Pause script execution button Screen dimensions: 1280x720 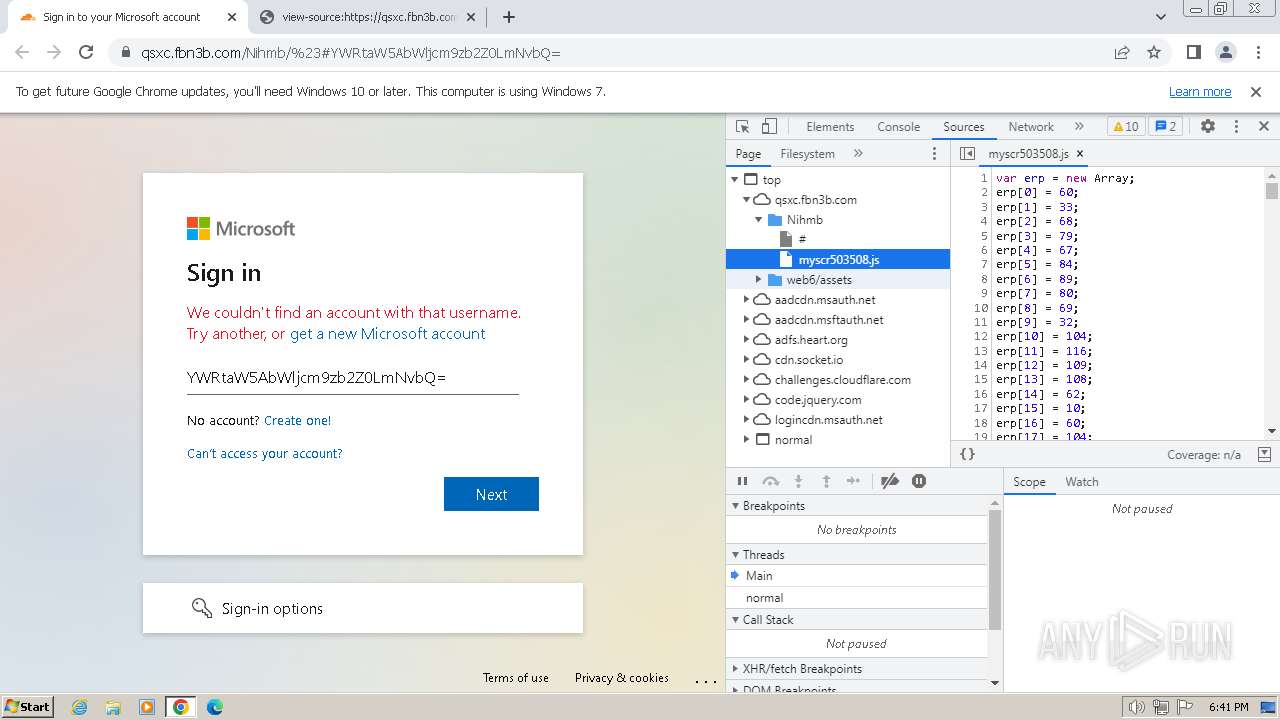point(743,481)
